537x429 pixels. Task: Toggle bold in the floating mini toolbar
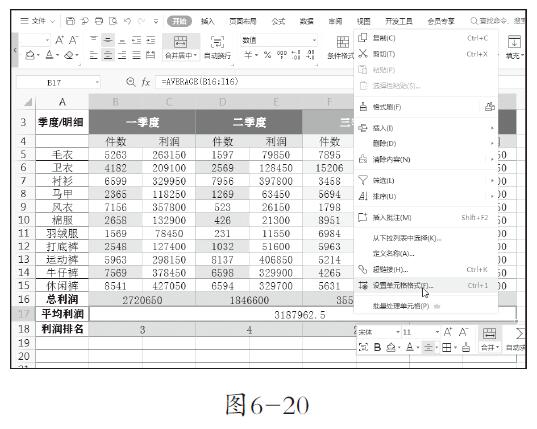(x=377, y=348)
